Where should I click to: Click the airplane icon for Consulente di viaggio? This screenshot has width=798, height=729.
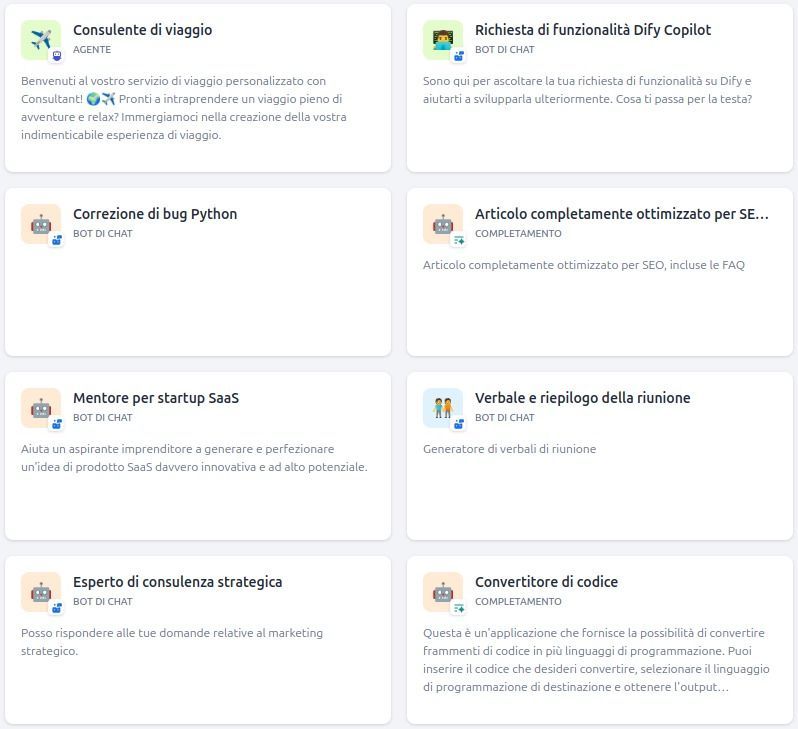pyautogui.click(x=40, y=39)
